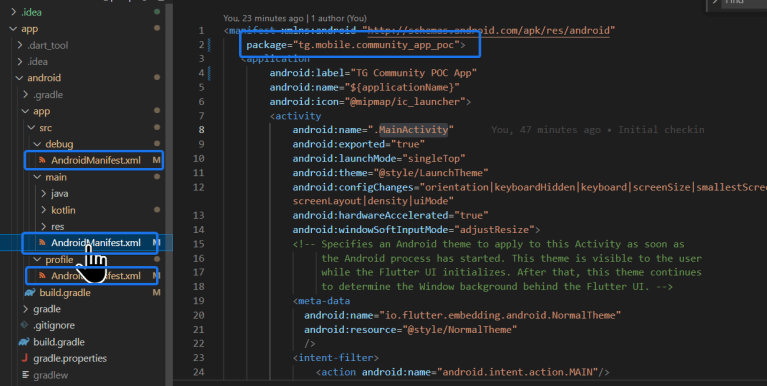Expand the .dart_tool folder chevron
The height and width of the screenshot is (386, 767).
(x=20, y=45)
